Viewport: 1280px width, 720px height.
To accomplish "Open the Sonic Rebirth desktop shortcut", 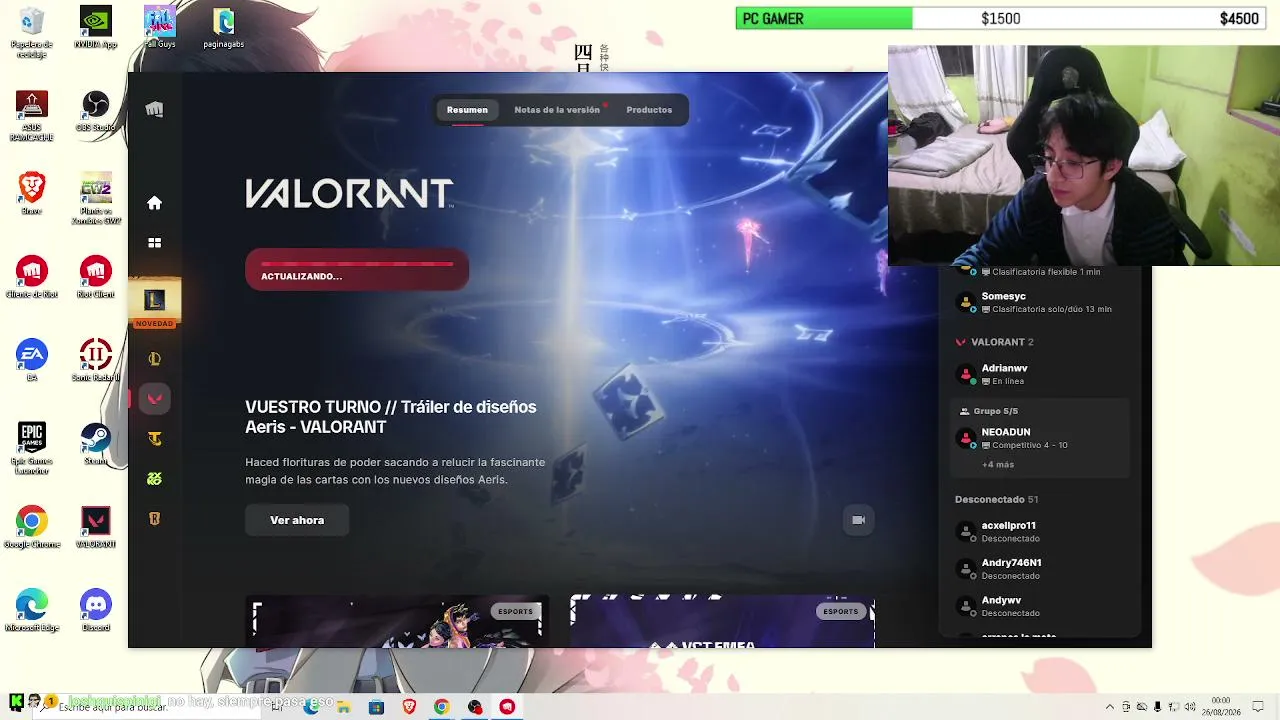I will pos(96,361).
